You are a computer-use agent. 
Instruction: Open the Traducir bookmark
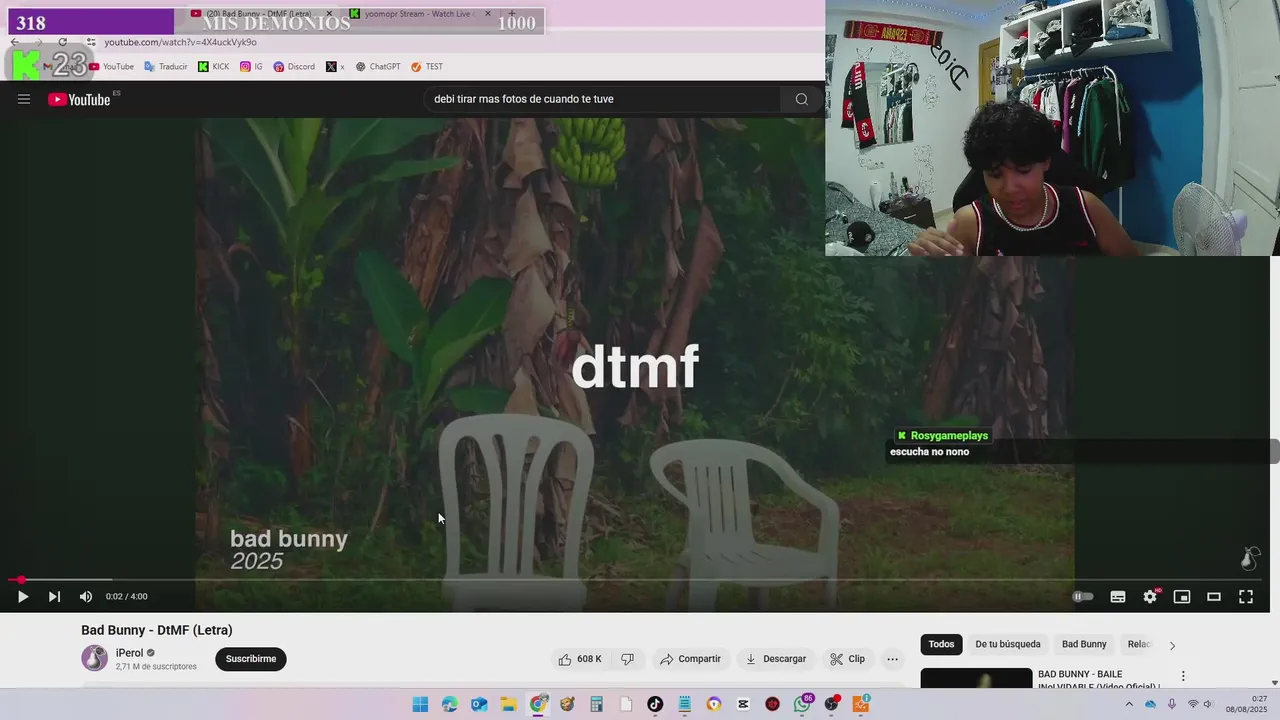click(x=166, y=67)
